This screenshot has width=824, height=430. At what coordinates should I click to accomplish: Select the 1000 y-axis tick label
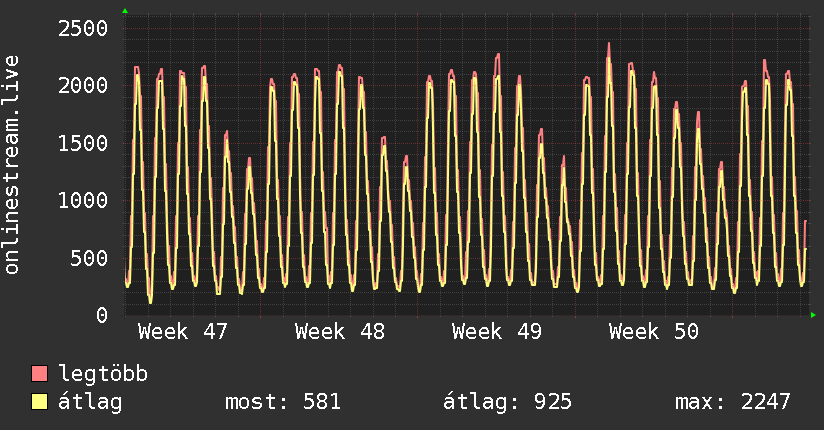[80, 200]
